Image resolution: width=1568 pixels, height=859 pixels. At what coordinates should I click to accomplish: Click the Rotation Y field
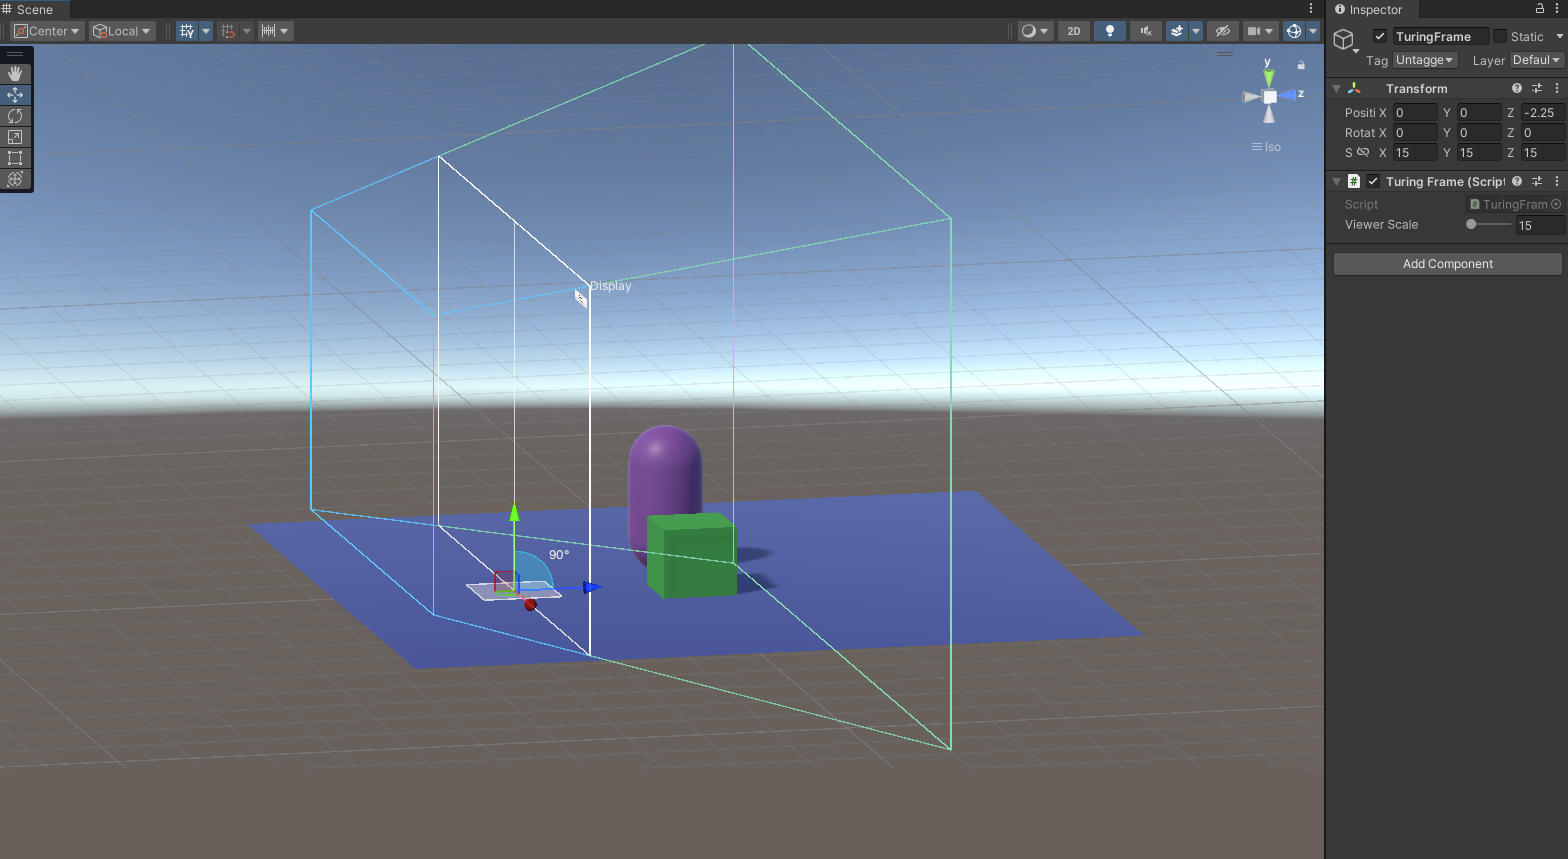(1478, 133)
